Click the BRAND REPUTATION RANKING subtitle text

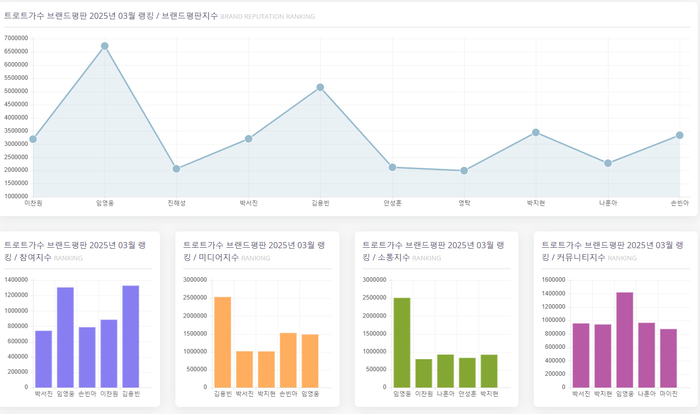pyautogui.click(x=267, y=17)
